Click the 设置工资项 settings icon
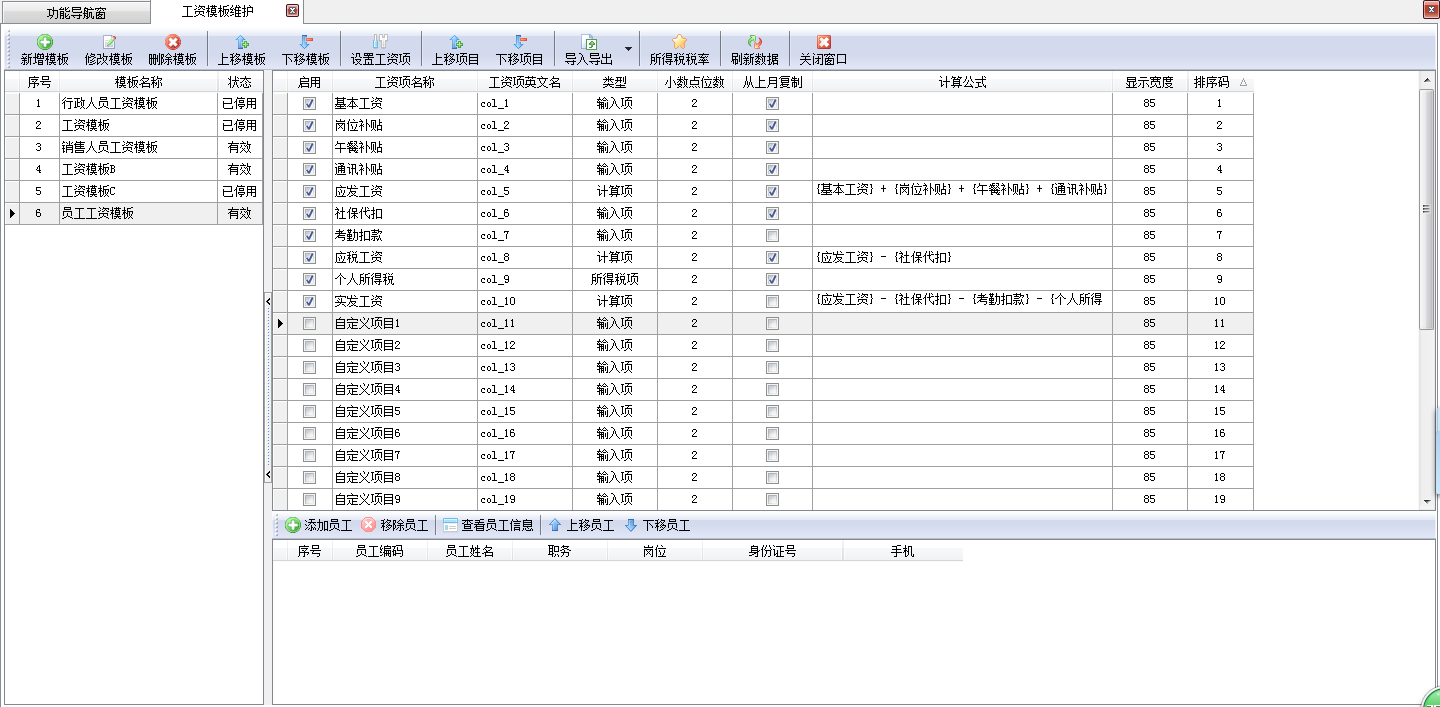 point(380,42)
